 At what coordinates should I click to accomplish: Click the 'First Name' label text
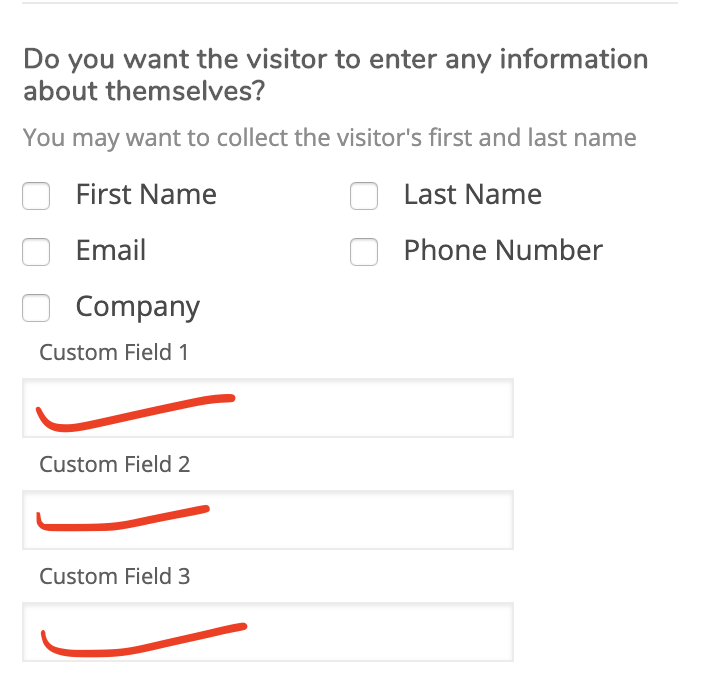tap(146, 195)
